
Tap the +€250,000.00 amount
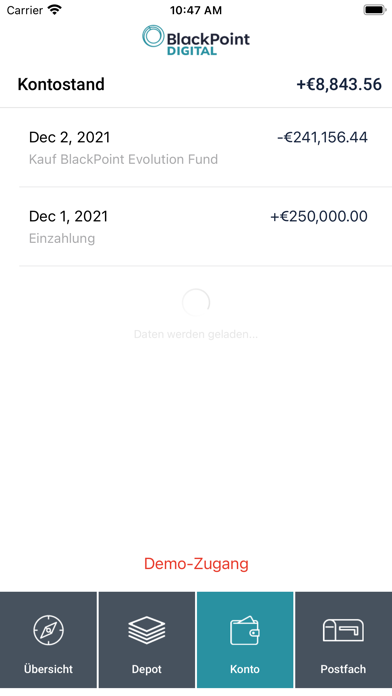(319, 216)
